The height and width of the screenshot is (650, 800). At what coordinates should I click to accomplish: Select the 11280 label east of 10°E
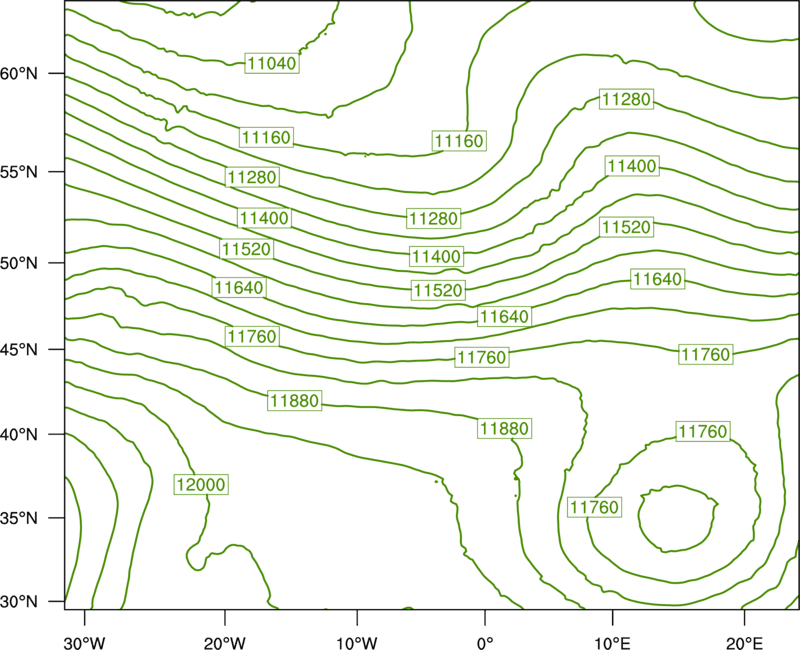tap(627, 98)
